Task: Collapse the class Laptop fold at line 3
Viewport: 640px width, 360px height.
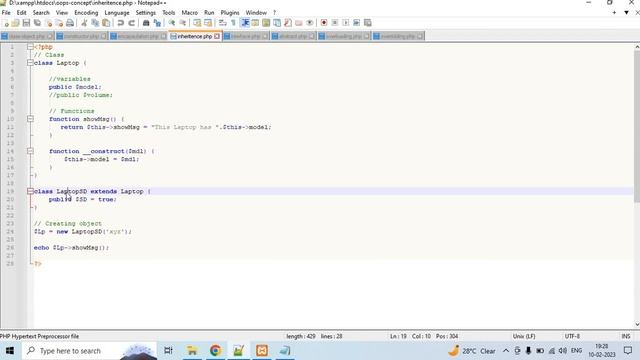Action: click(30, 63)
